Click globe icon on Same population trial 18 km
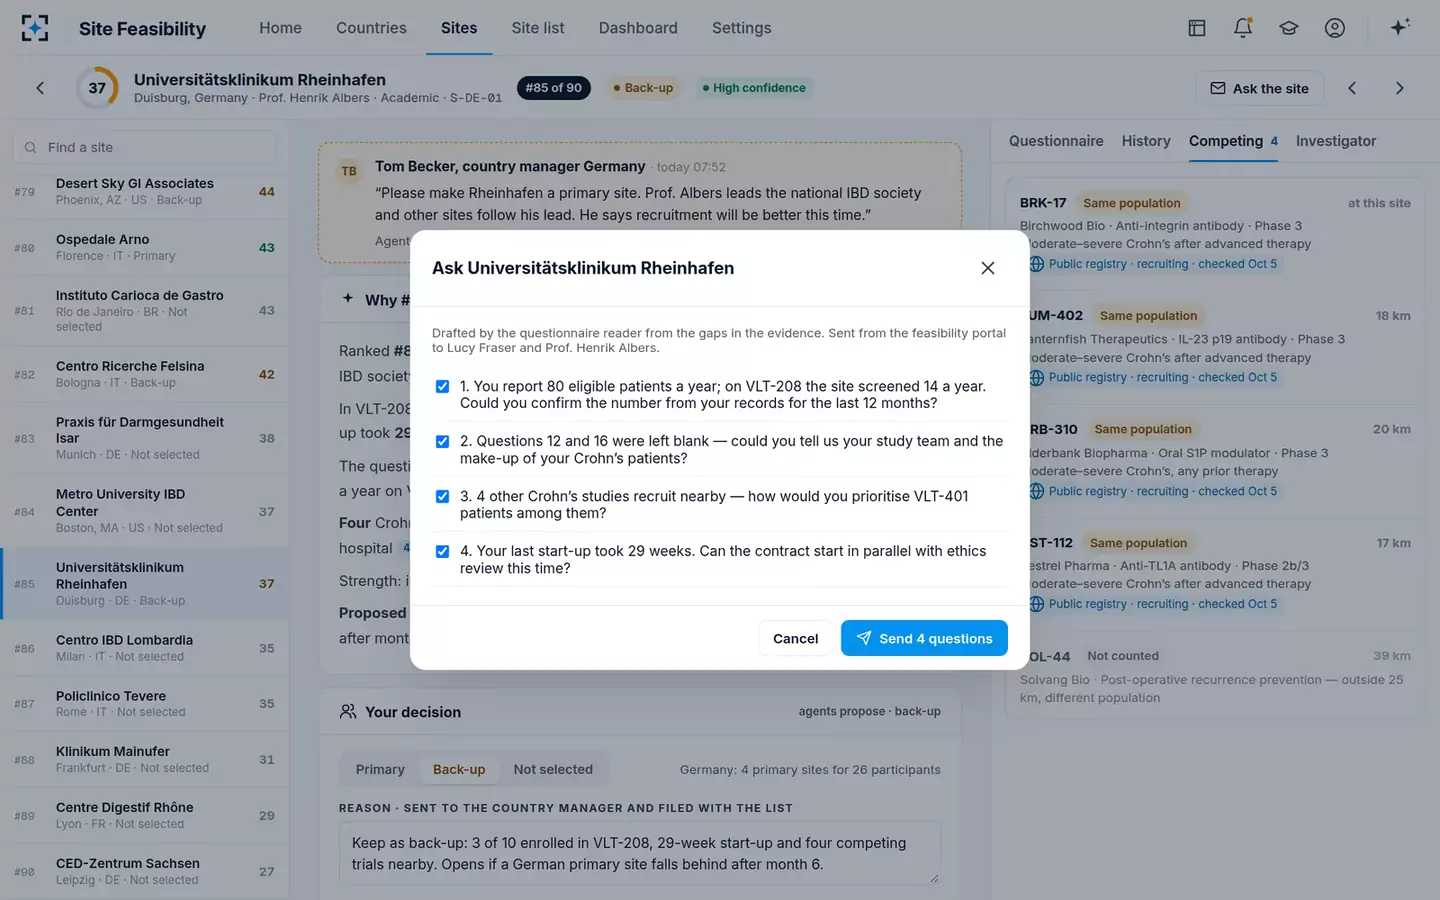This screenshot has width=1440, height=900. click(x=1037, y=378)
